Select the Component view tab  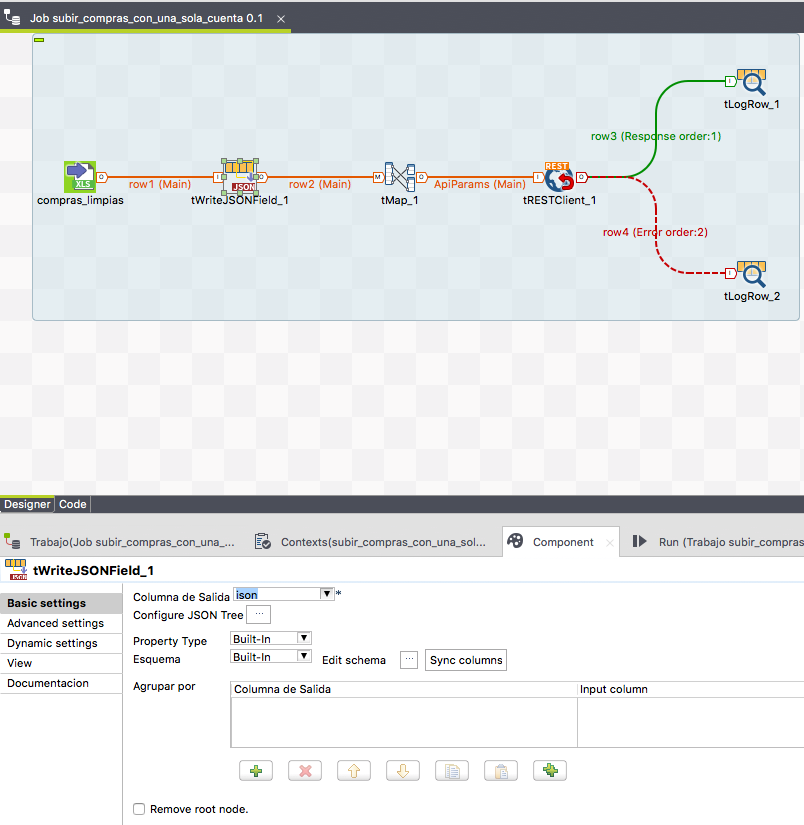click(x=562, y=542)
